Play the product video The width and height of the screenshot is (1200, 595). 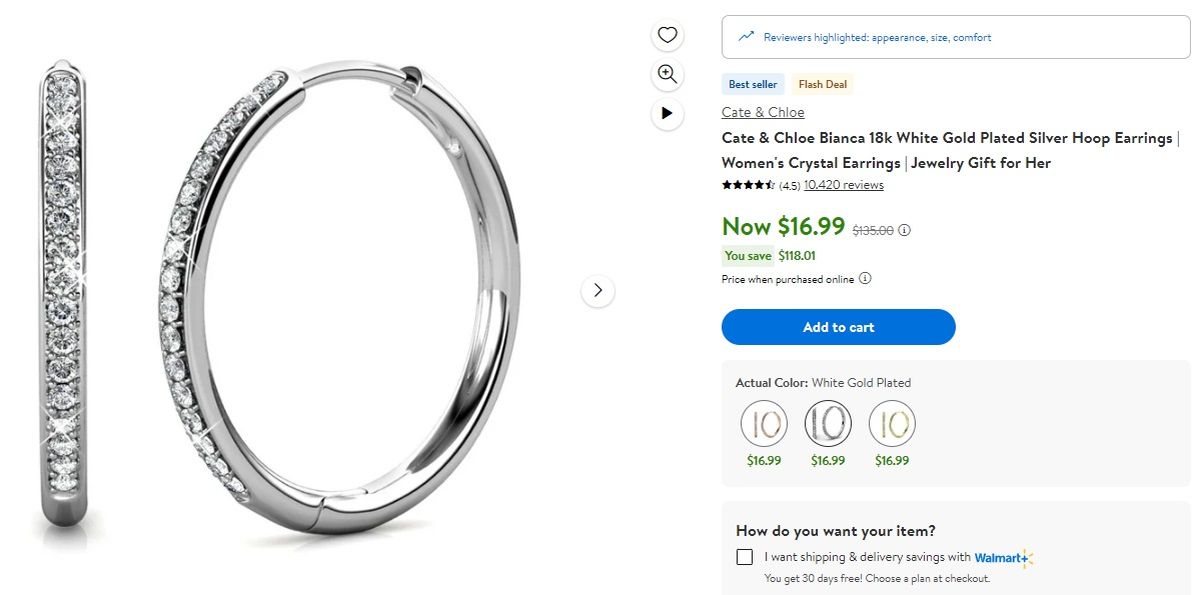pyautogui.click(x=667, y=114)
